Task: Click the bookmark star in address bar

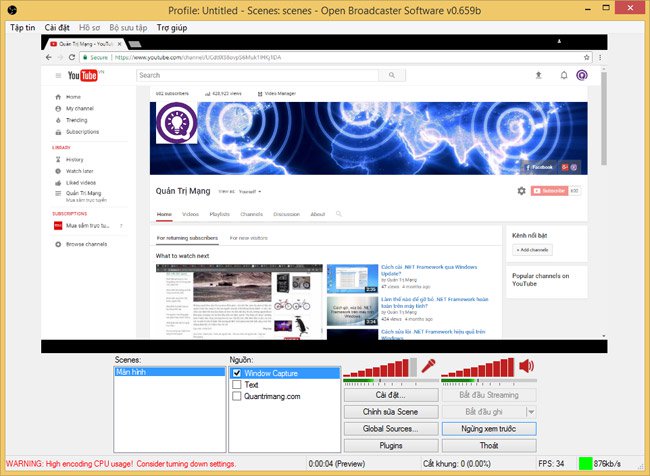Action: tap(587, 58)
